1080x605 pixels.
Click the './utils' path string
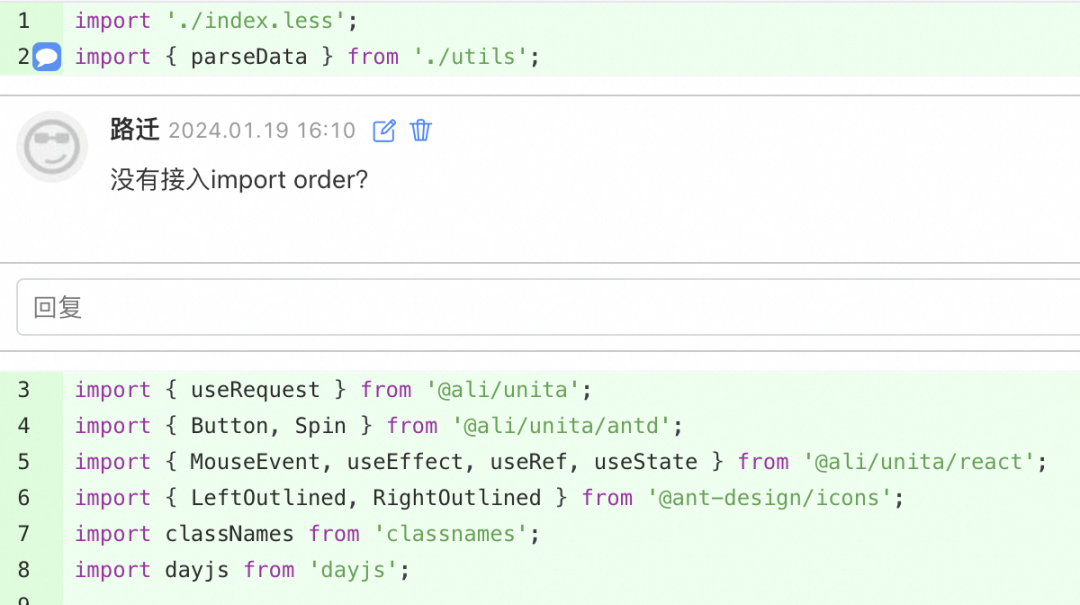coord(470,57)
